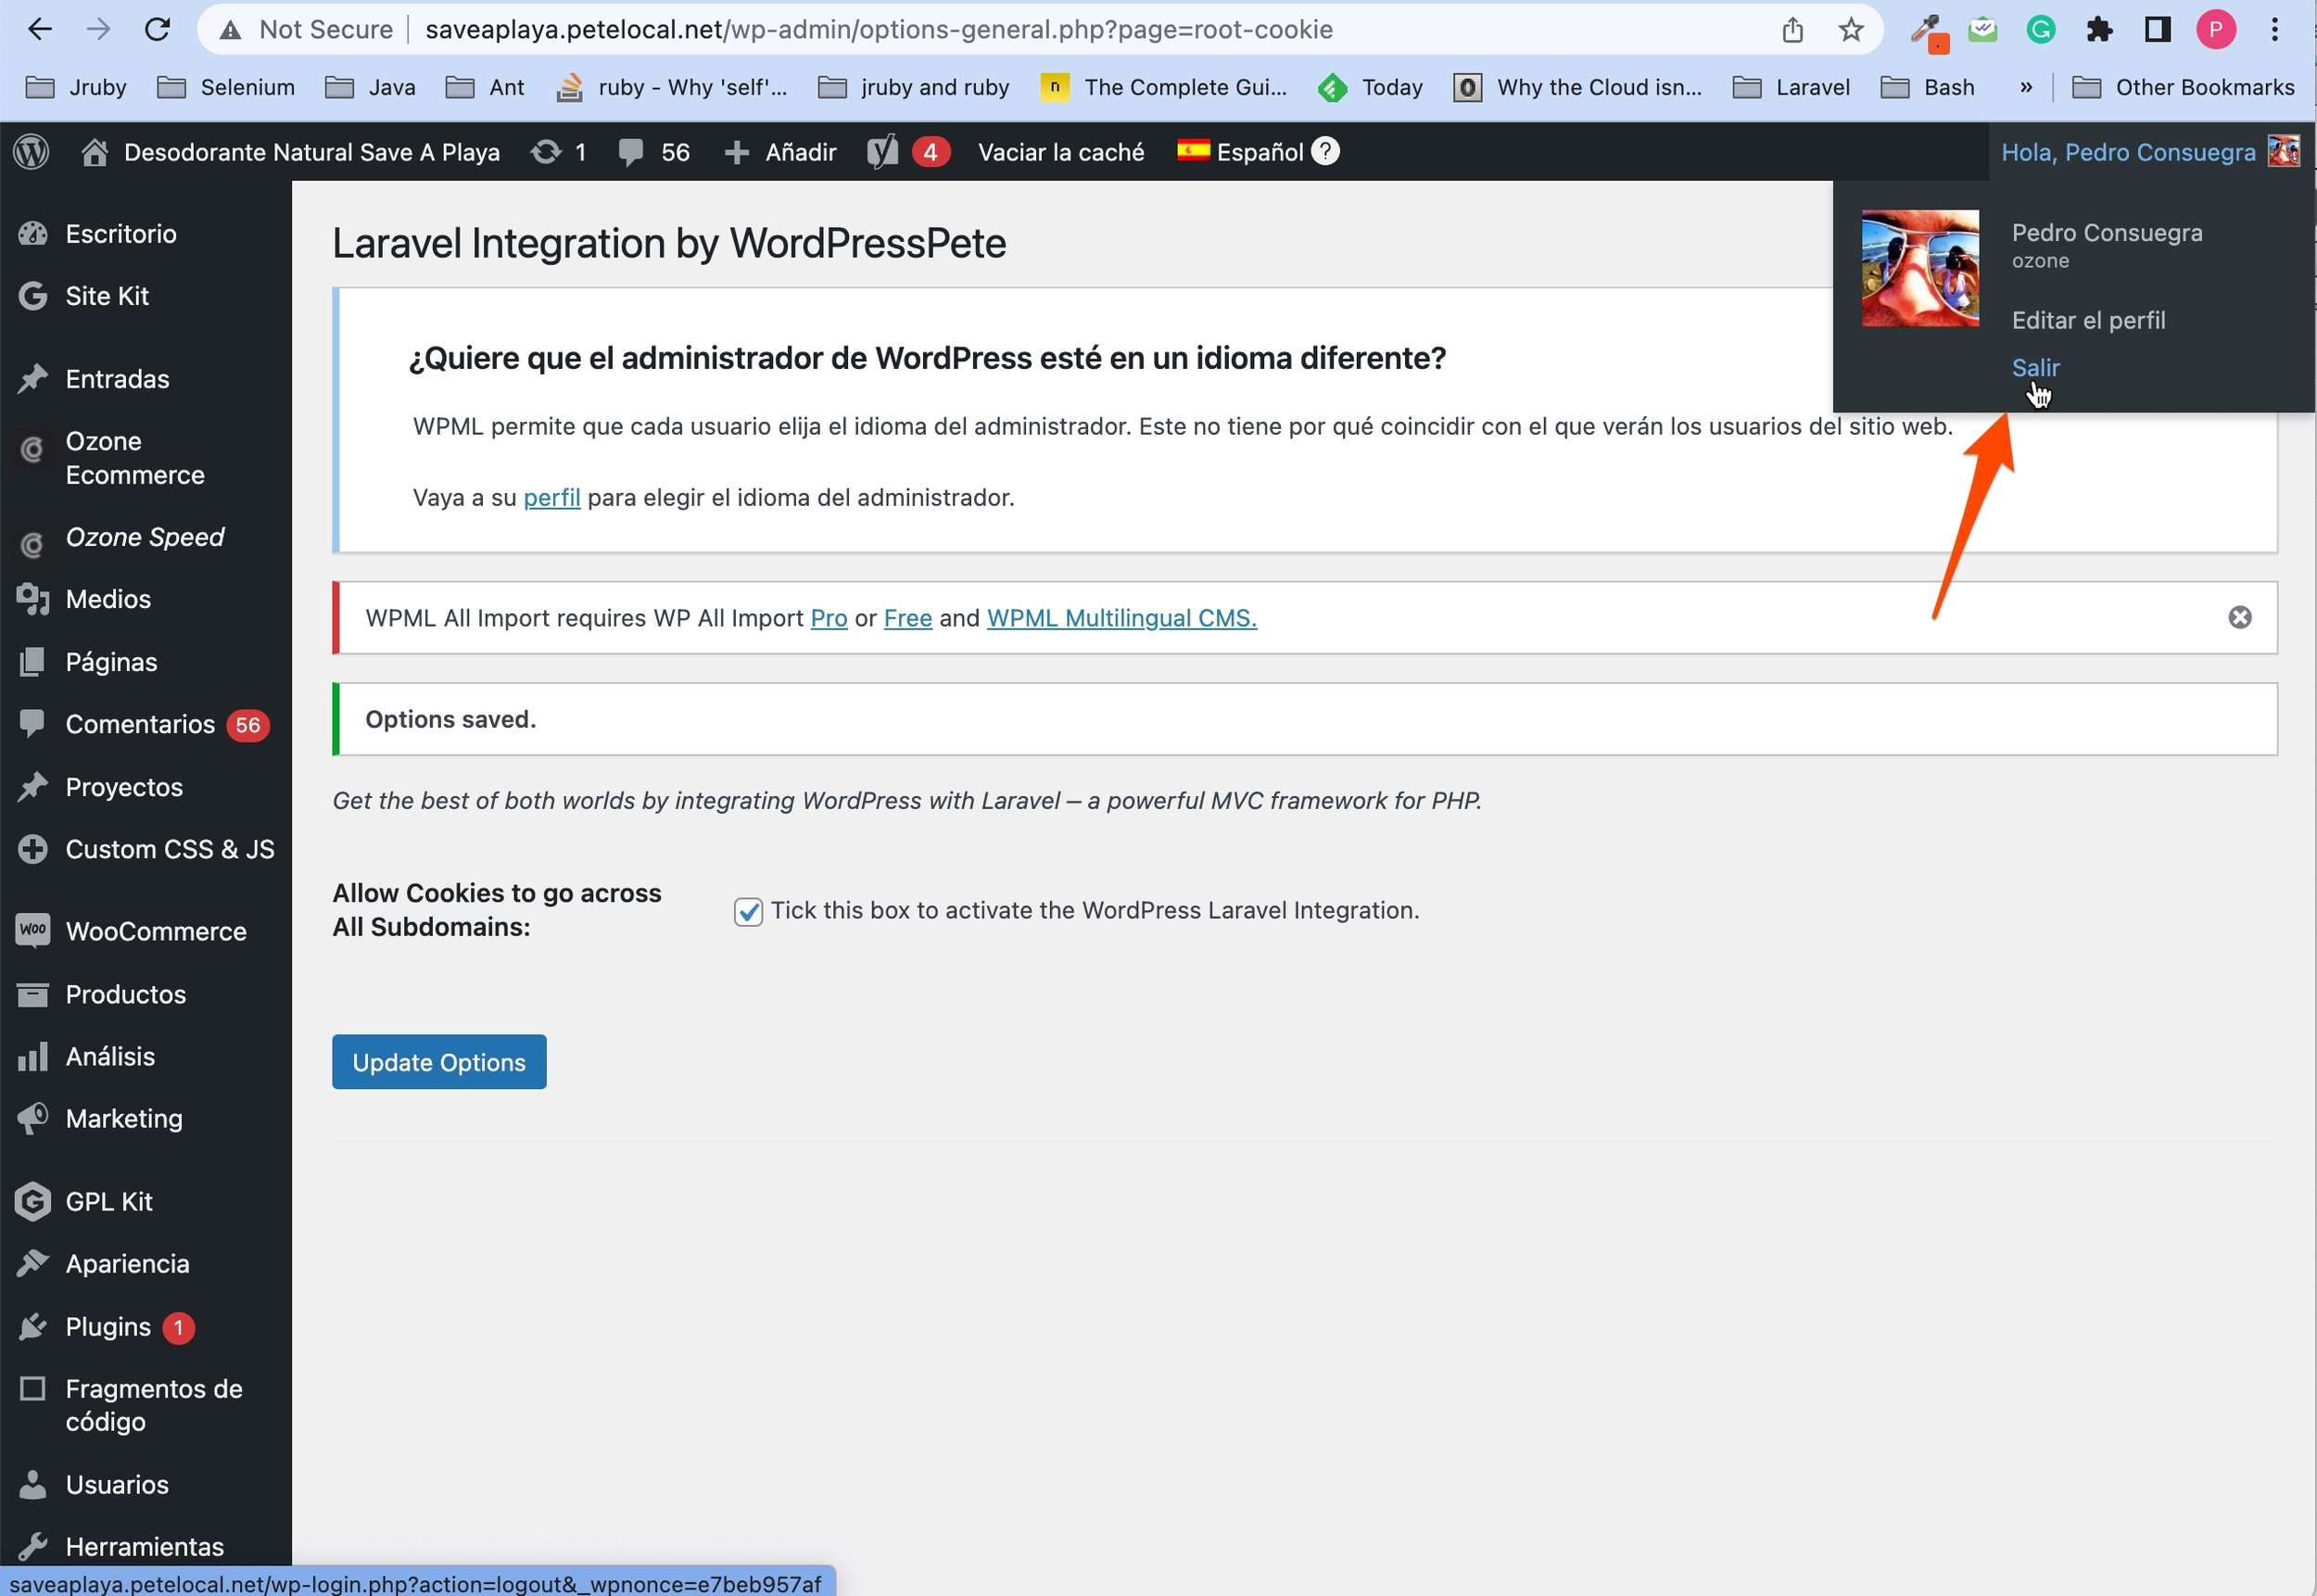Open updates via the circular arrows icon

tap(546, 152)
